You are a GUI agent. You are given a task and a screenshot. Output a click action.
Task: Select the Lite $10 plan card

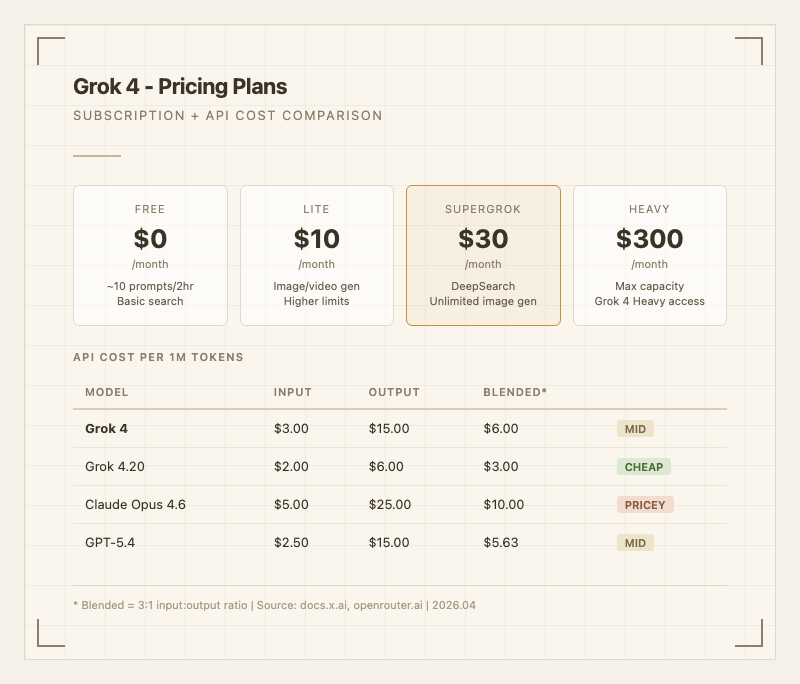pyautogui.click(x=317, y=255)
